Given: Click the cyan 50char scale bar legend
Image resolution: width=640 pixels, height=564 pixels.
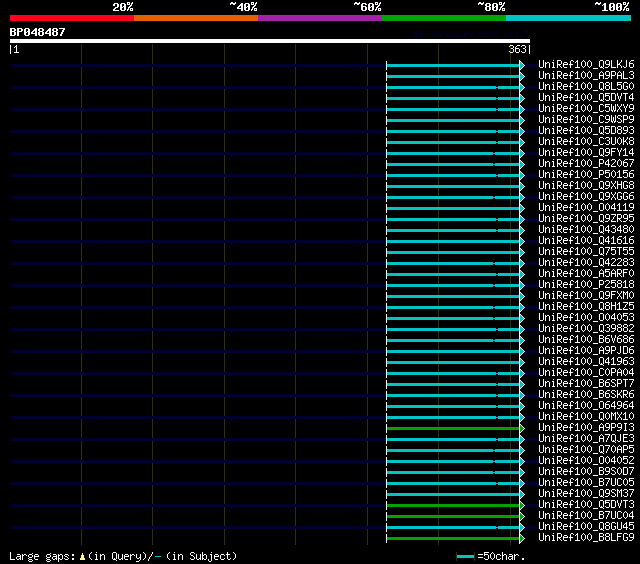Looking at the screenshot, I should (465, 556).
